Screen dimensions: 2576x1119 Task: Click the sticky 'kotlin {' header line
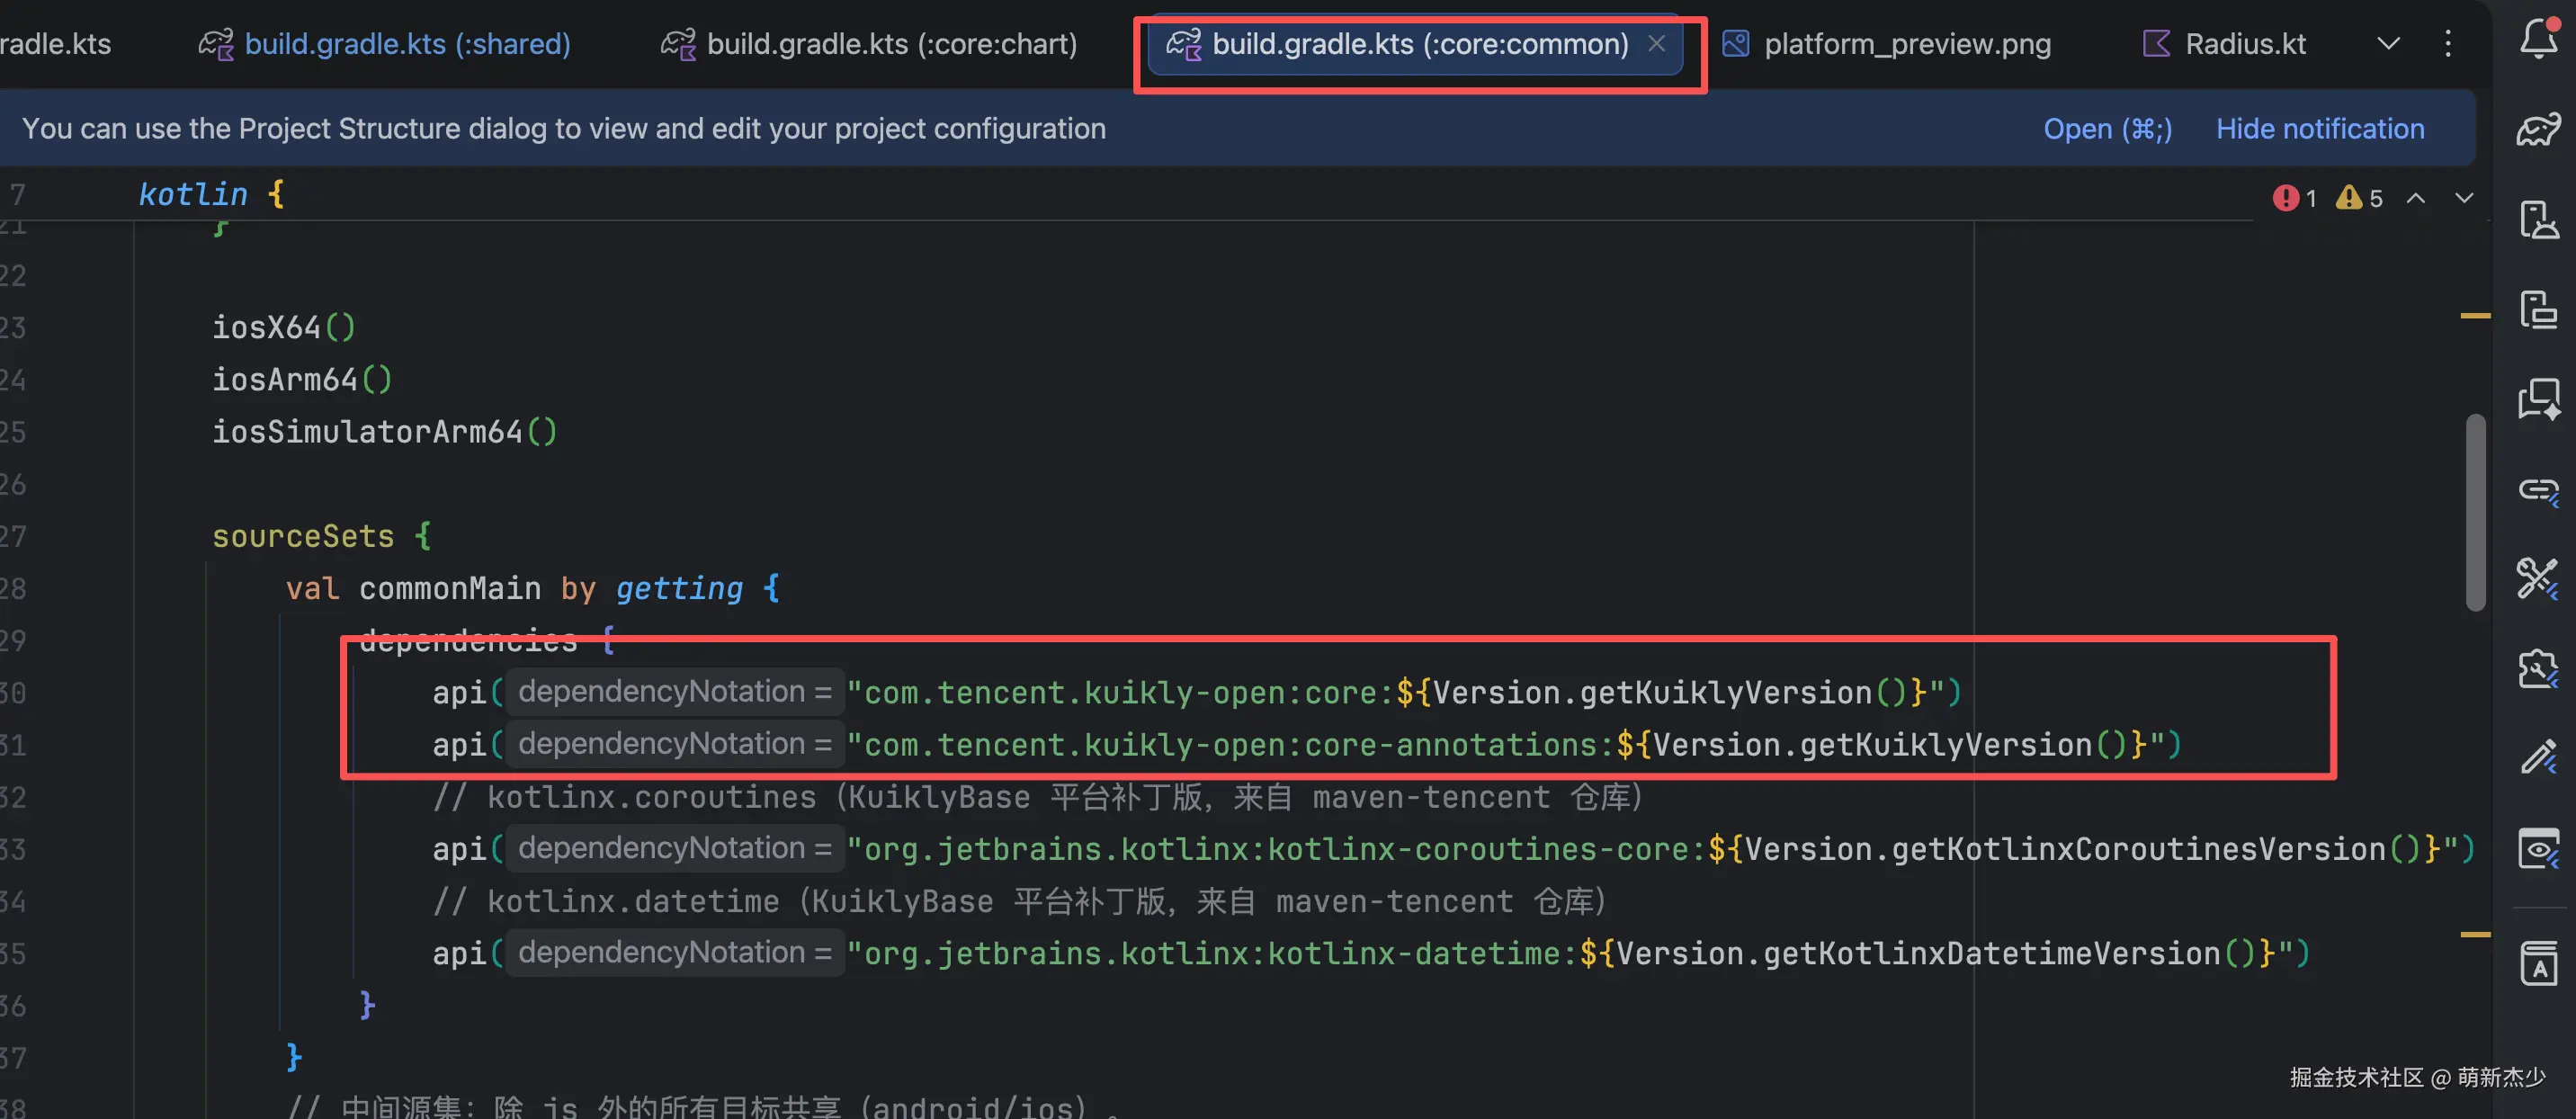[212, 194]
